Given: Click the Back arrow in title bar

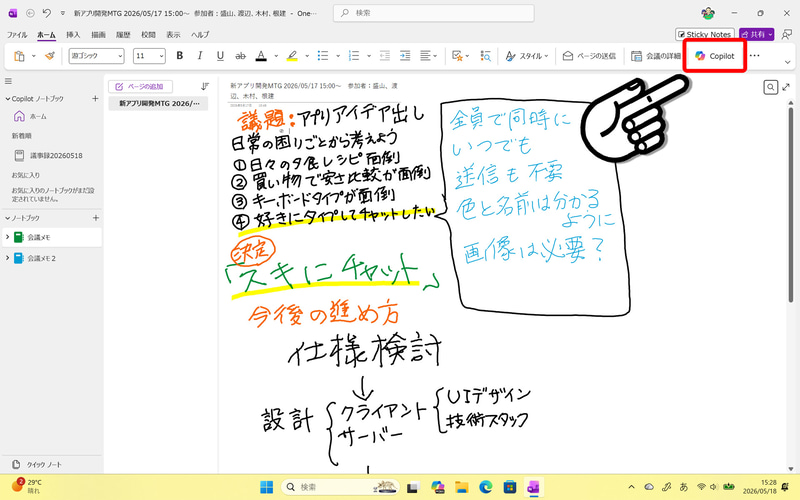Looking at the screenshot, I should [x=30, y=13].
